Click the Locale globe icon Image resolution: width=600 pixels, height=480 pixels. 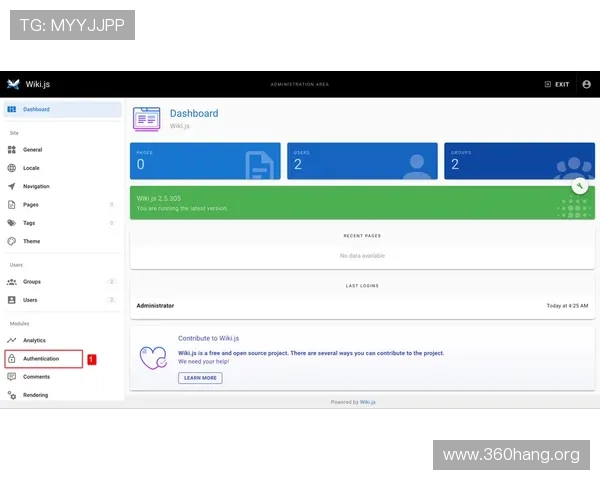coord(12,168)
